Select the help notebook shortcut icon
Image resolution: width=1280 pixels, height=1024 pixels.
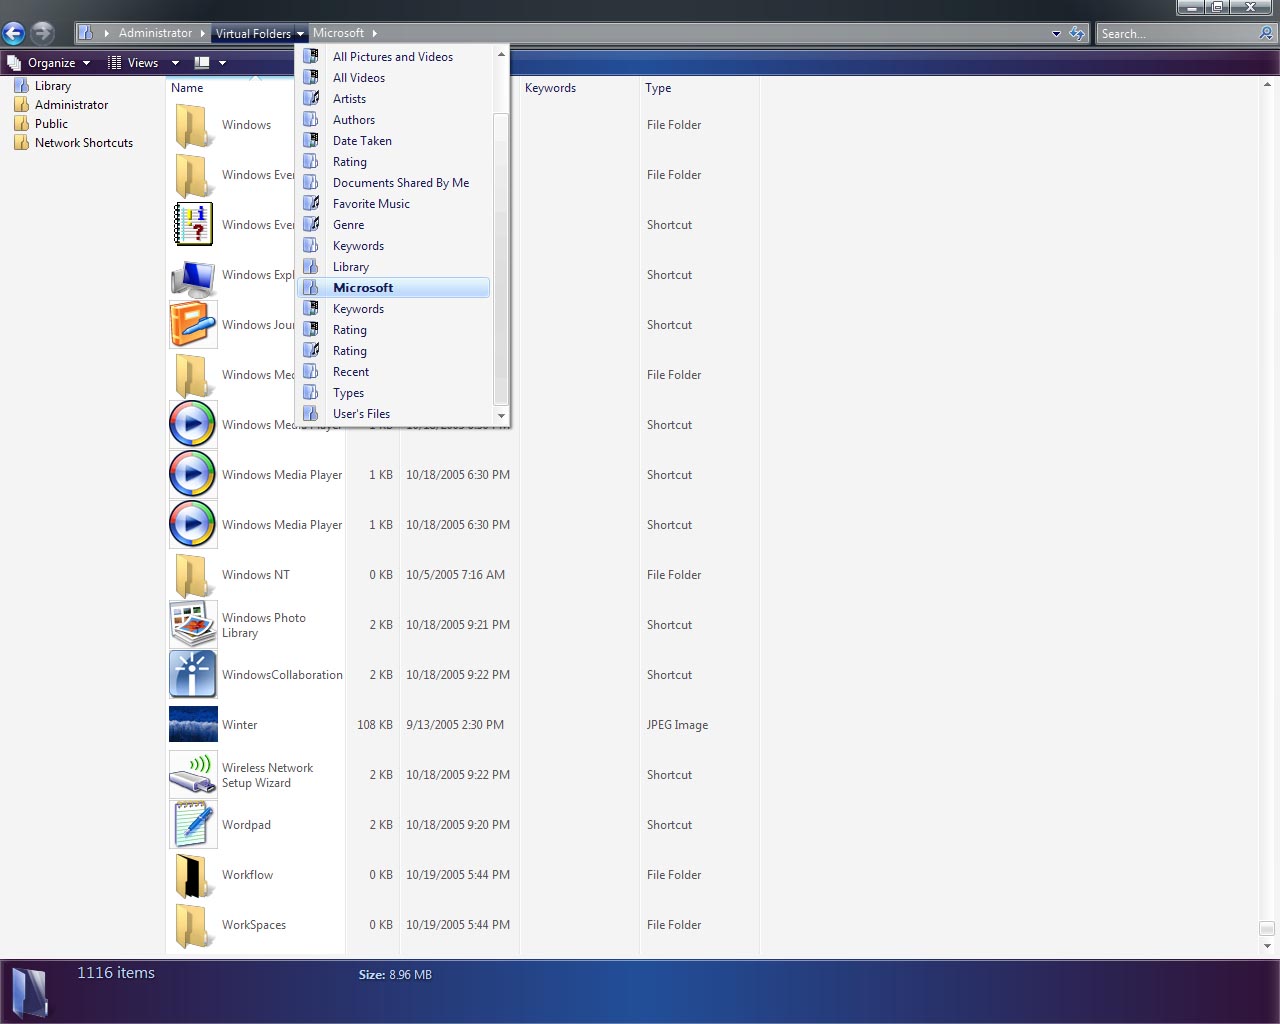coord(193,225)
